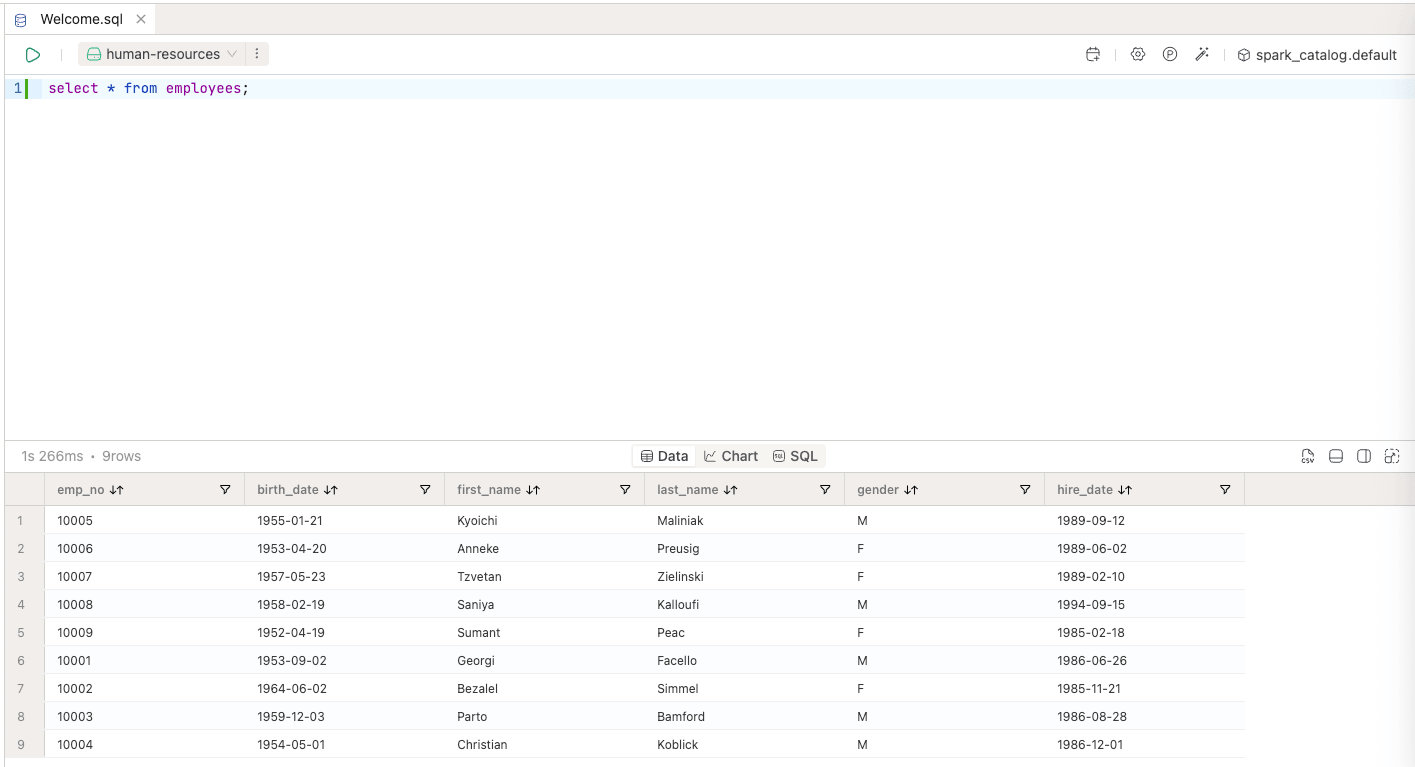Select last name cell Kalloufi
This screenshot has width=1415, height=767.
point(744,605)
